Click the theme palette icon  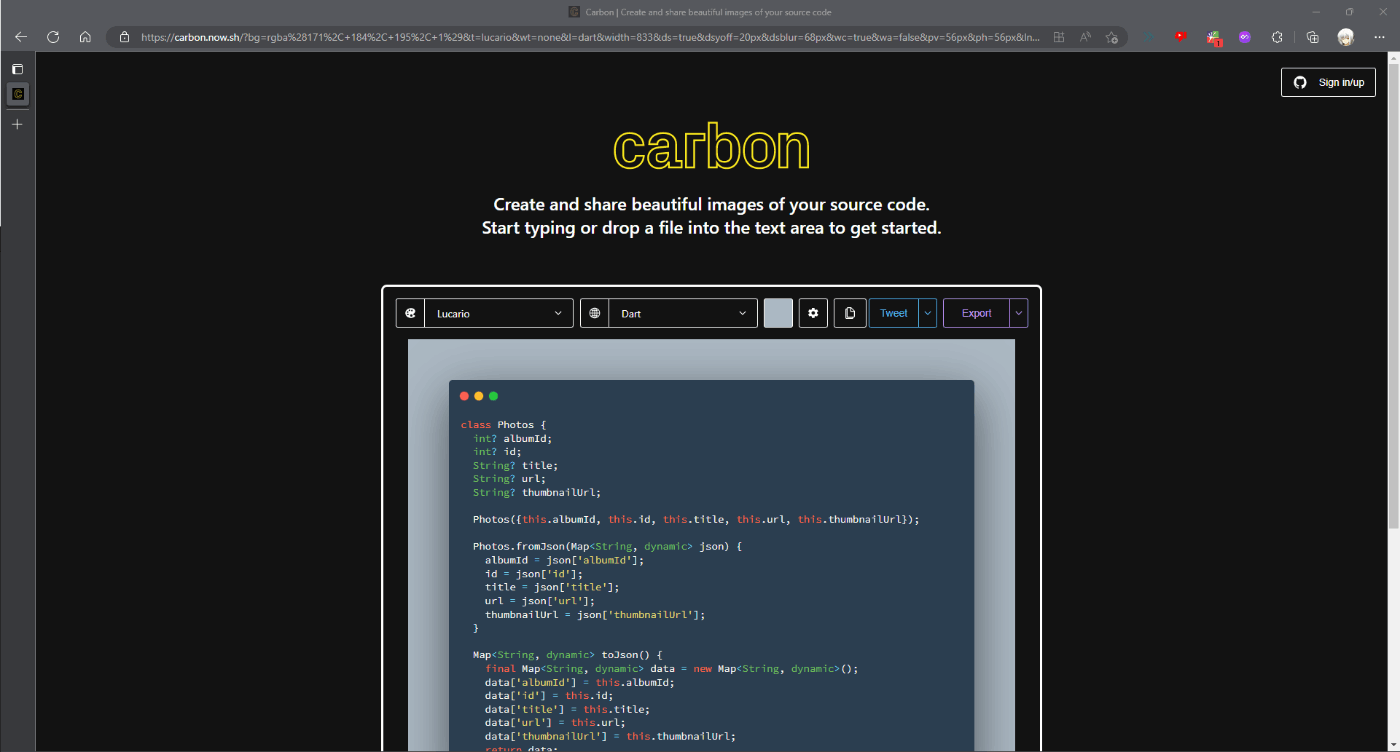coord(410,313)
